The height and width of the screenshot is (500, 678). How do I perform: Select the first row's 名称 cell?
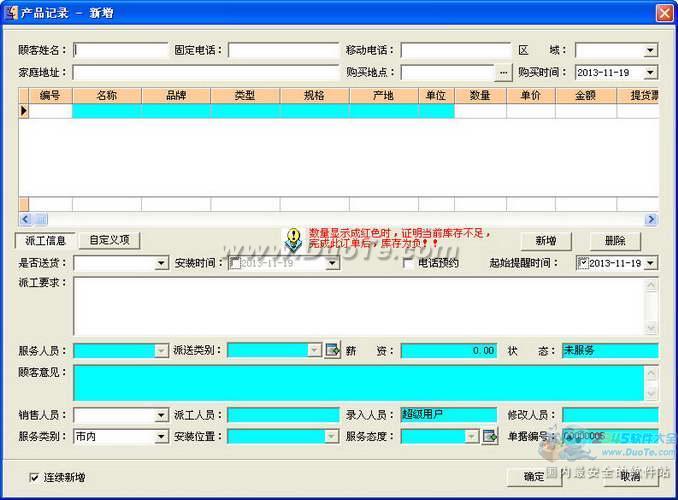(x=107, y=111)
